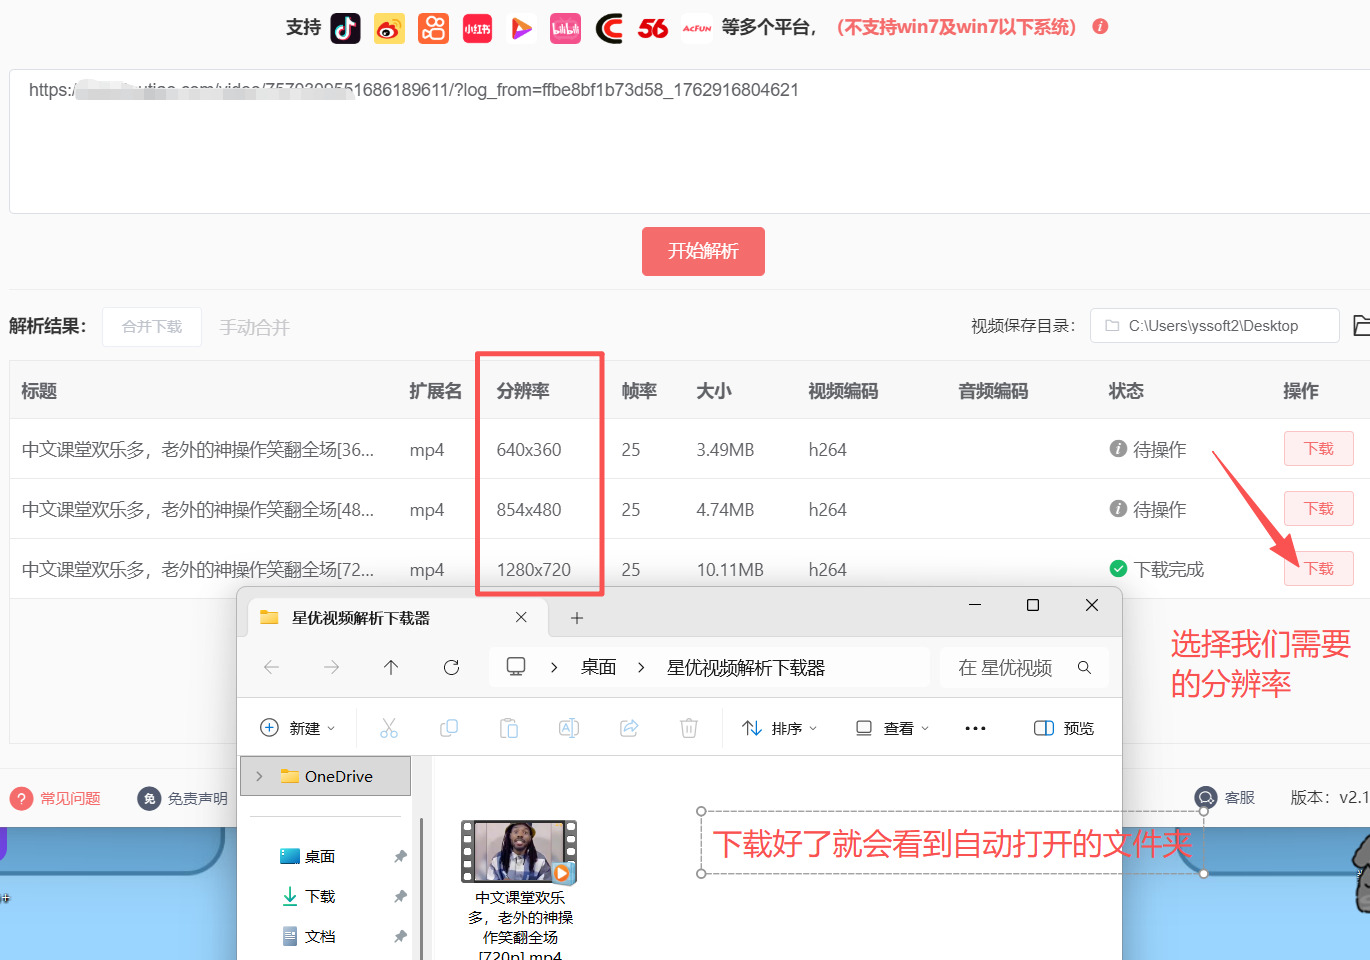
Task: Open the 排序 sort dropdown
Action: [780, 728]
